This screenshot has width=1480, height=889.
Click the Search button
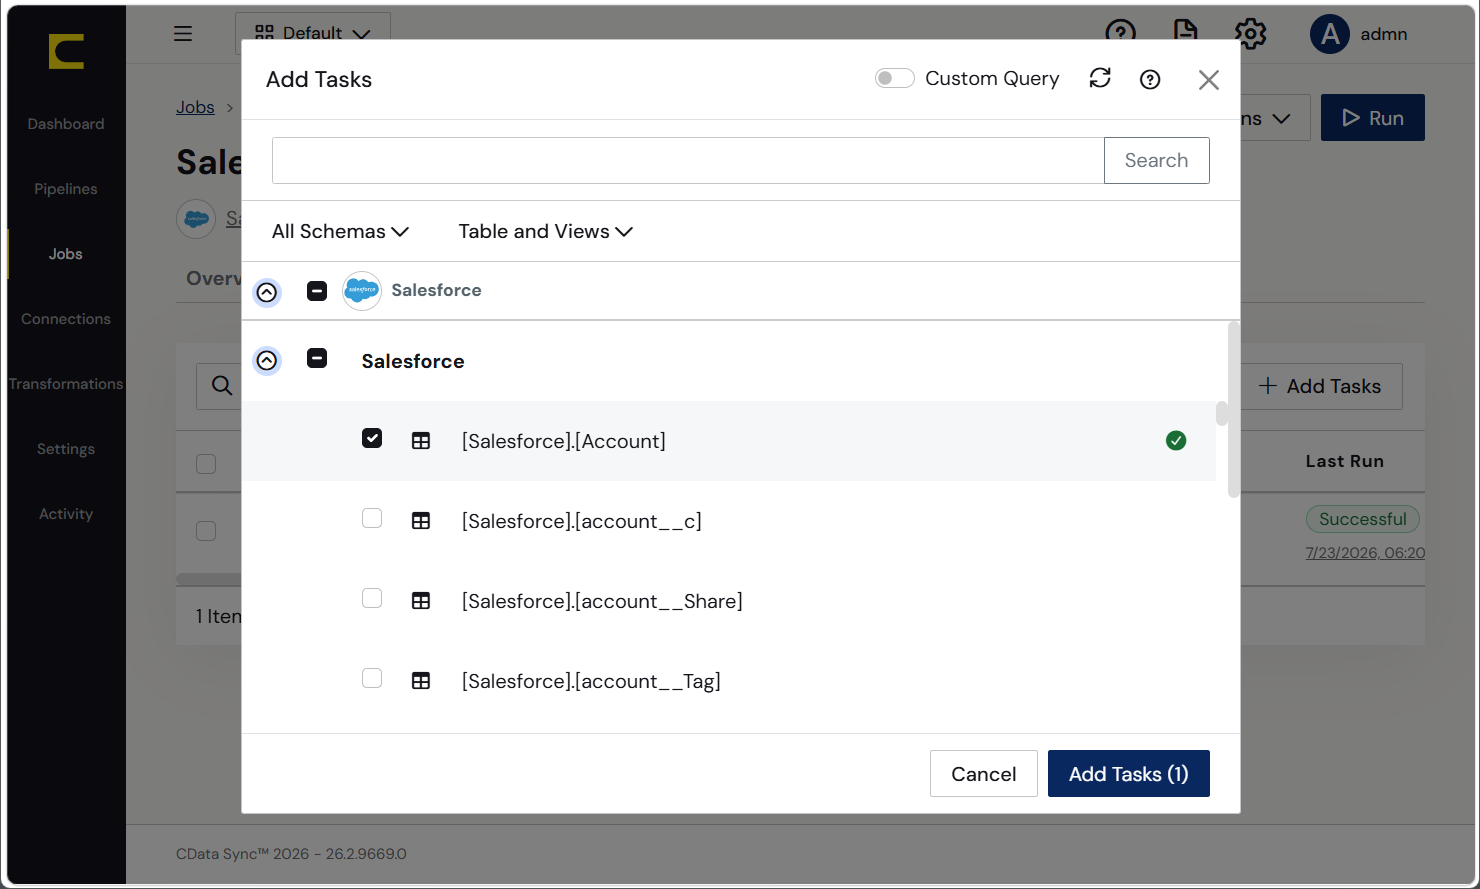point(1157,160)
